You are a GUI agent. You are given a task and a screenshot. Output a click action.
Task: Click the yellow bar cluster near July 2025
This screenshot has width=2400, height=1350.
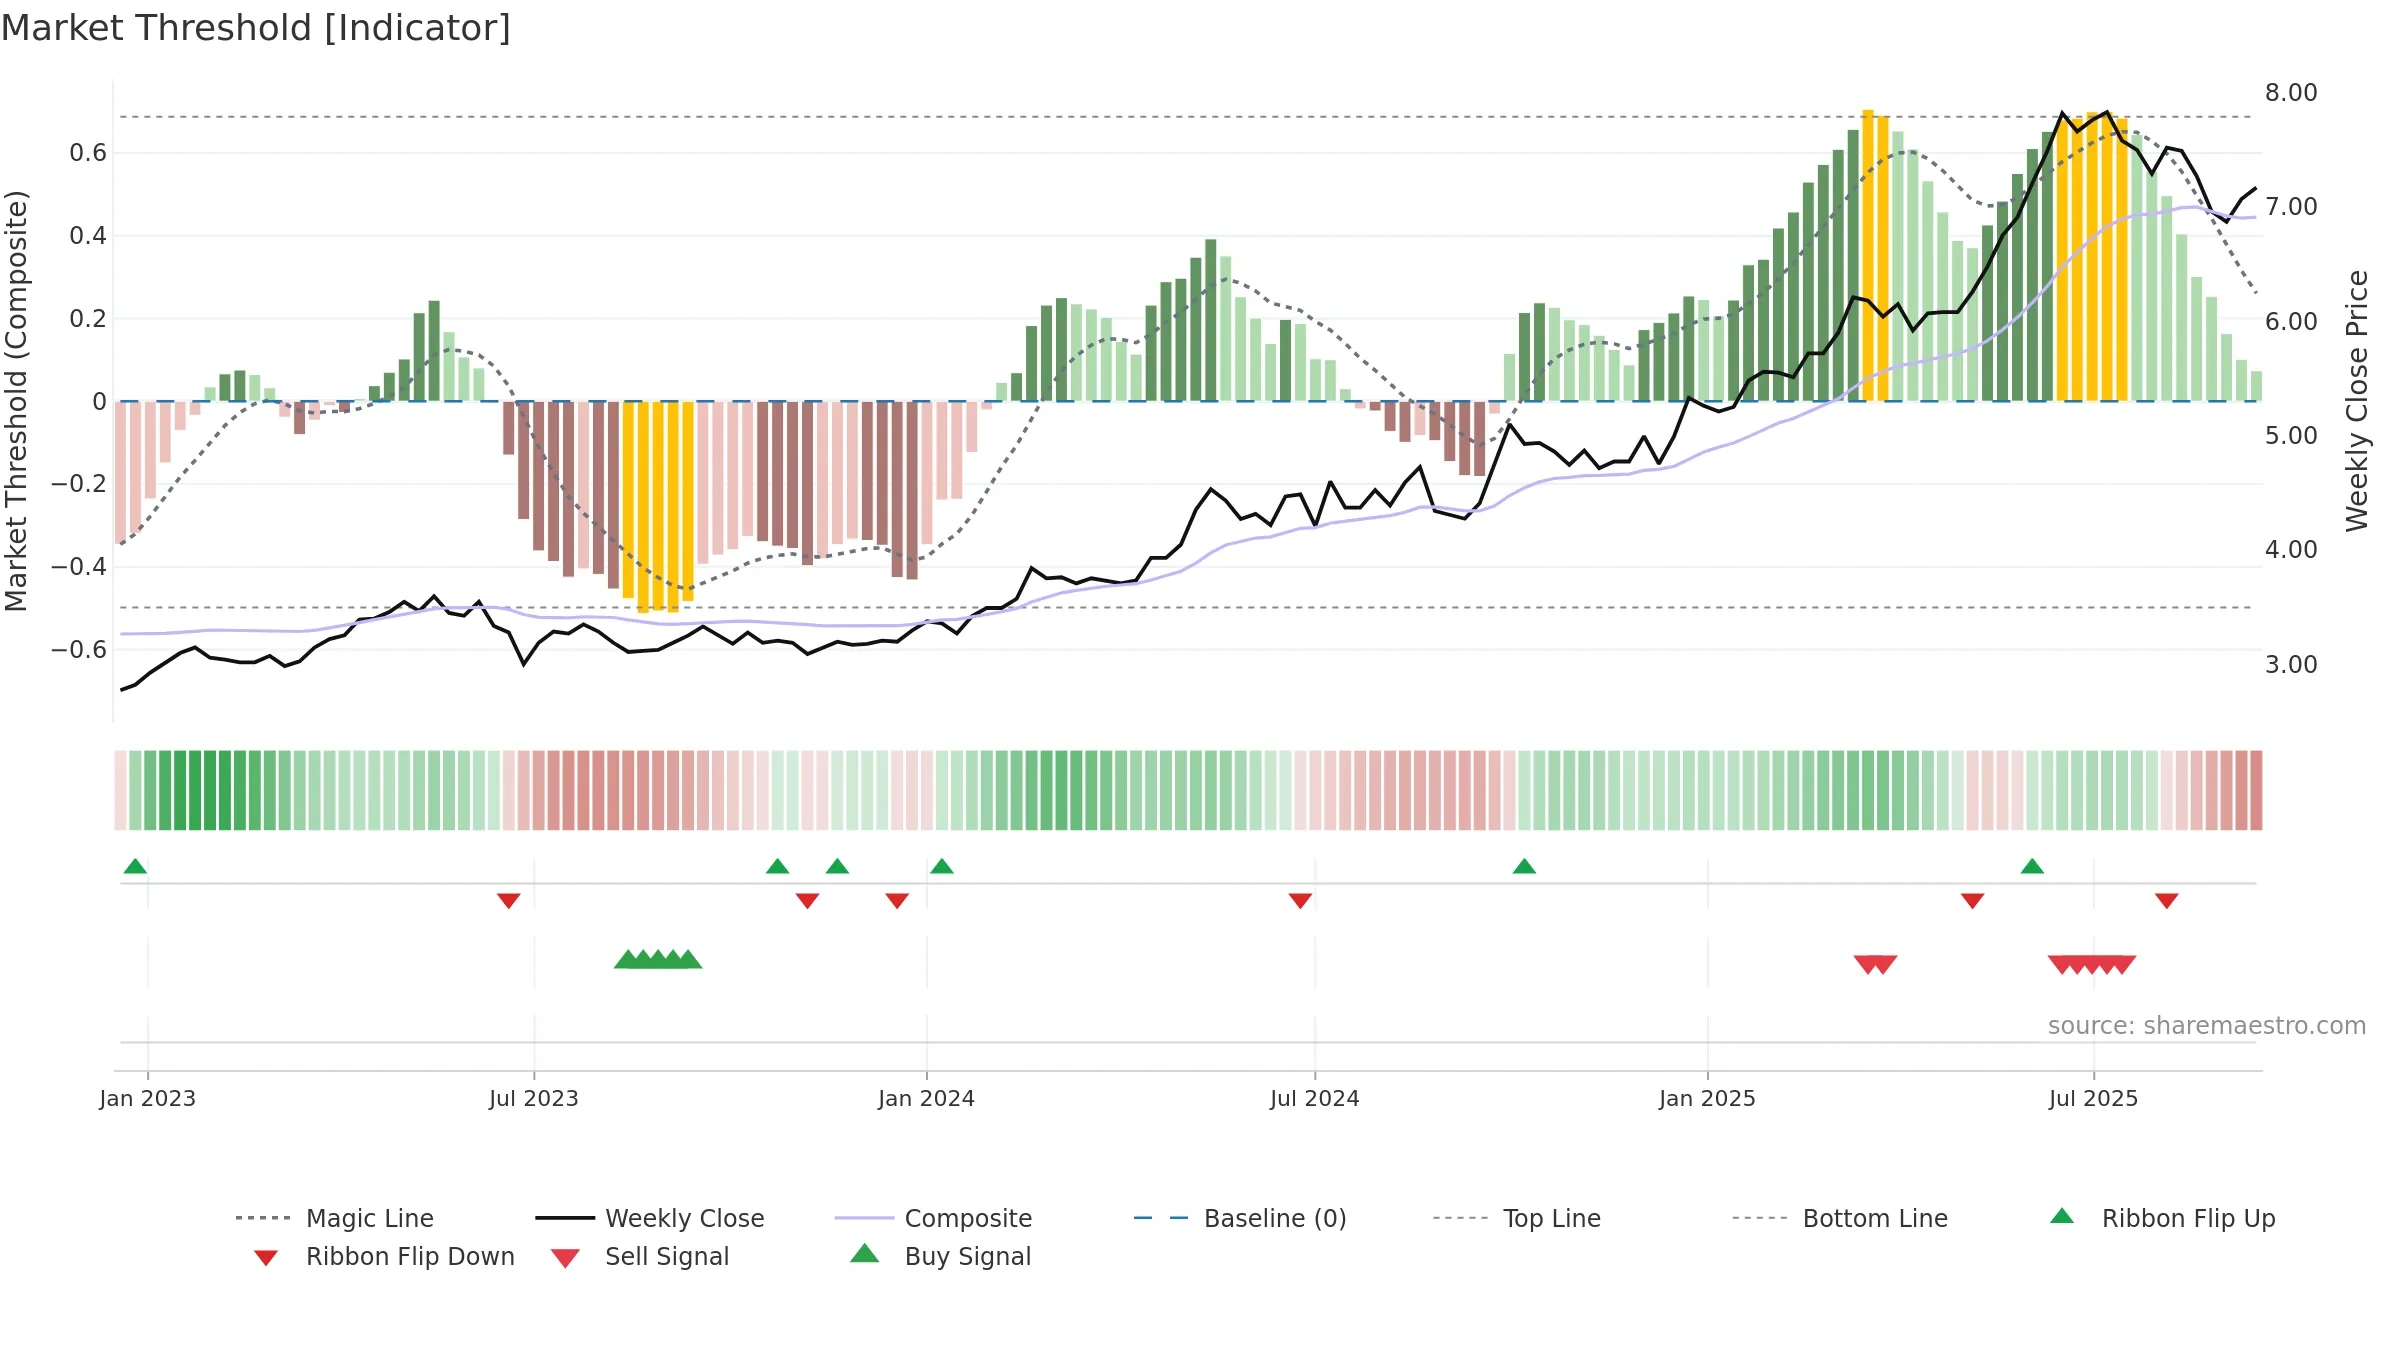point(2092,256)
